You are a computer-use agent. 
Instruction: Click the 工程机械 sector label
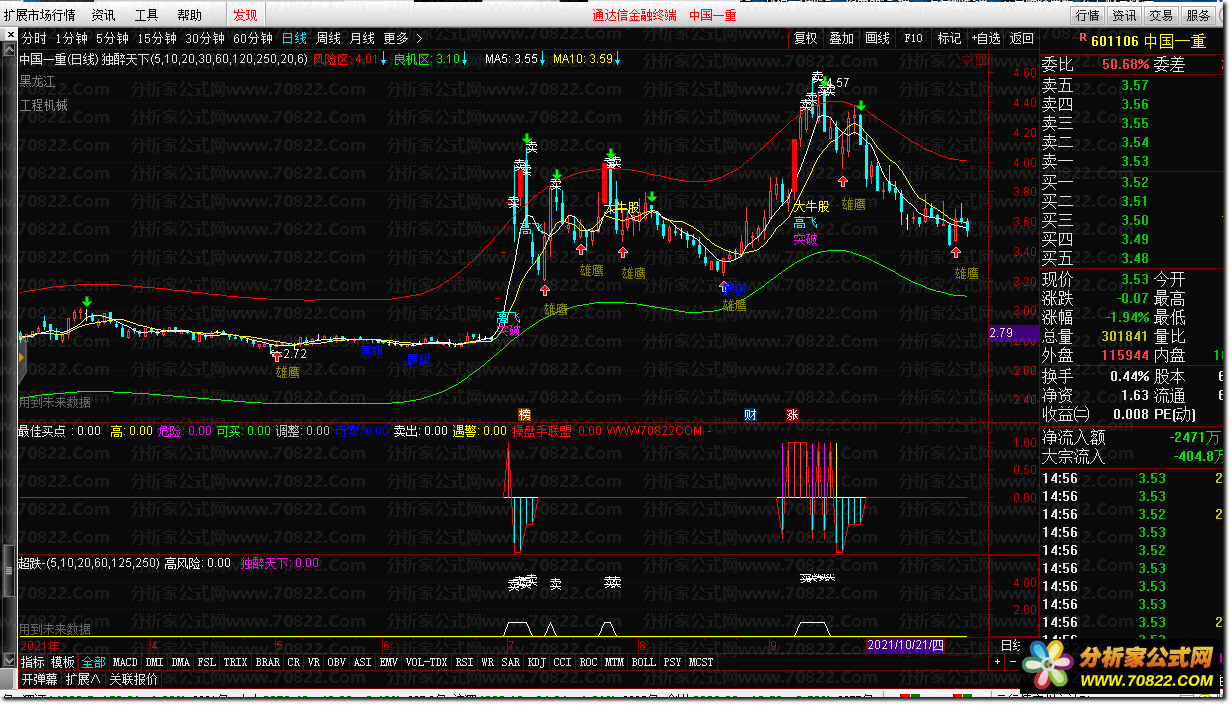[44, 106]
